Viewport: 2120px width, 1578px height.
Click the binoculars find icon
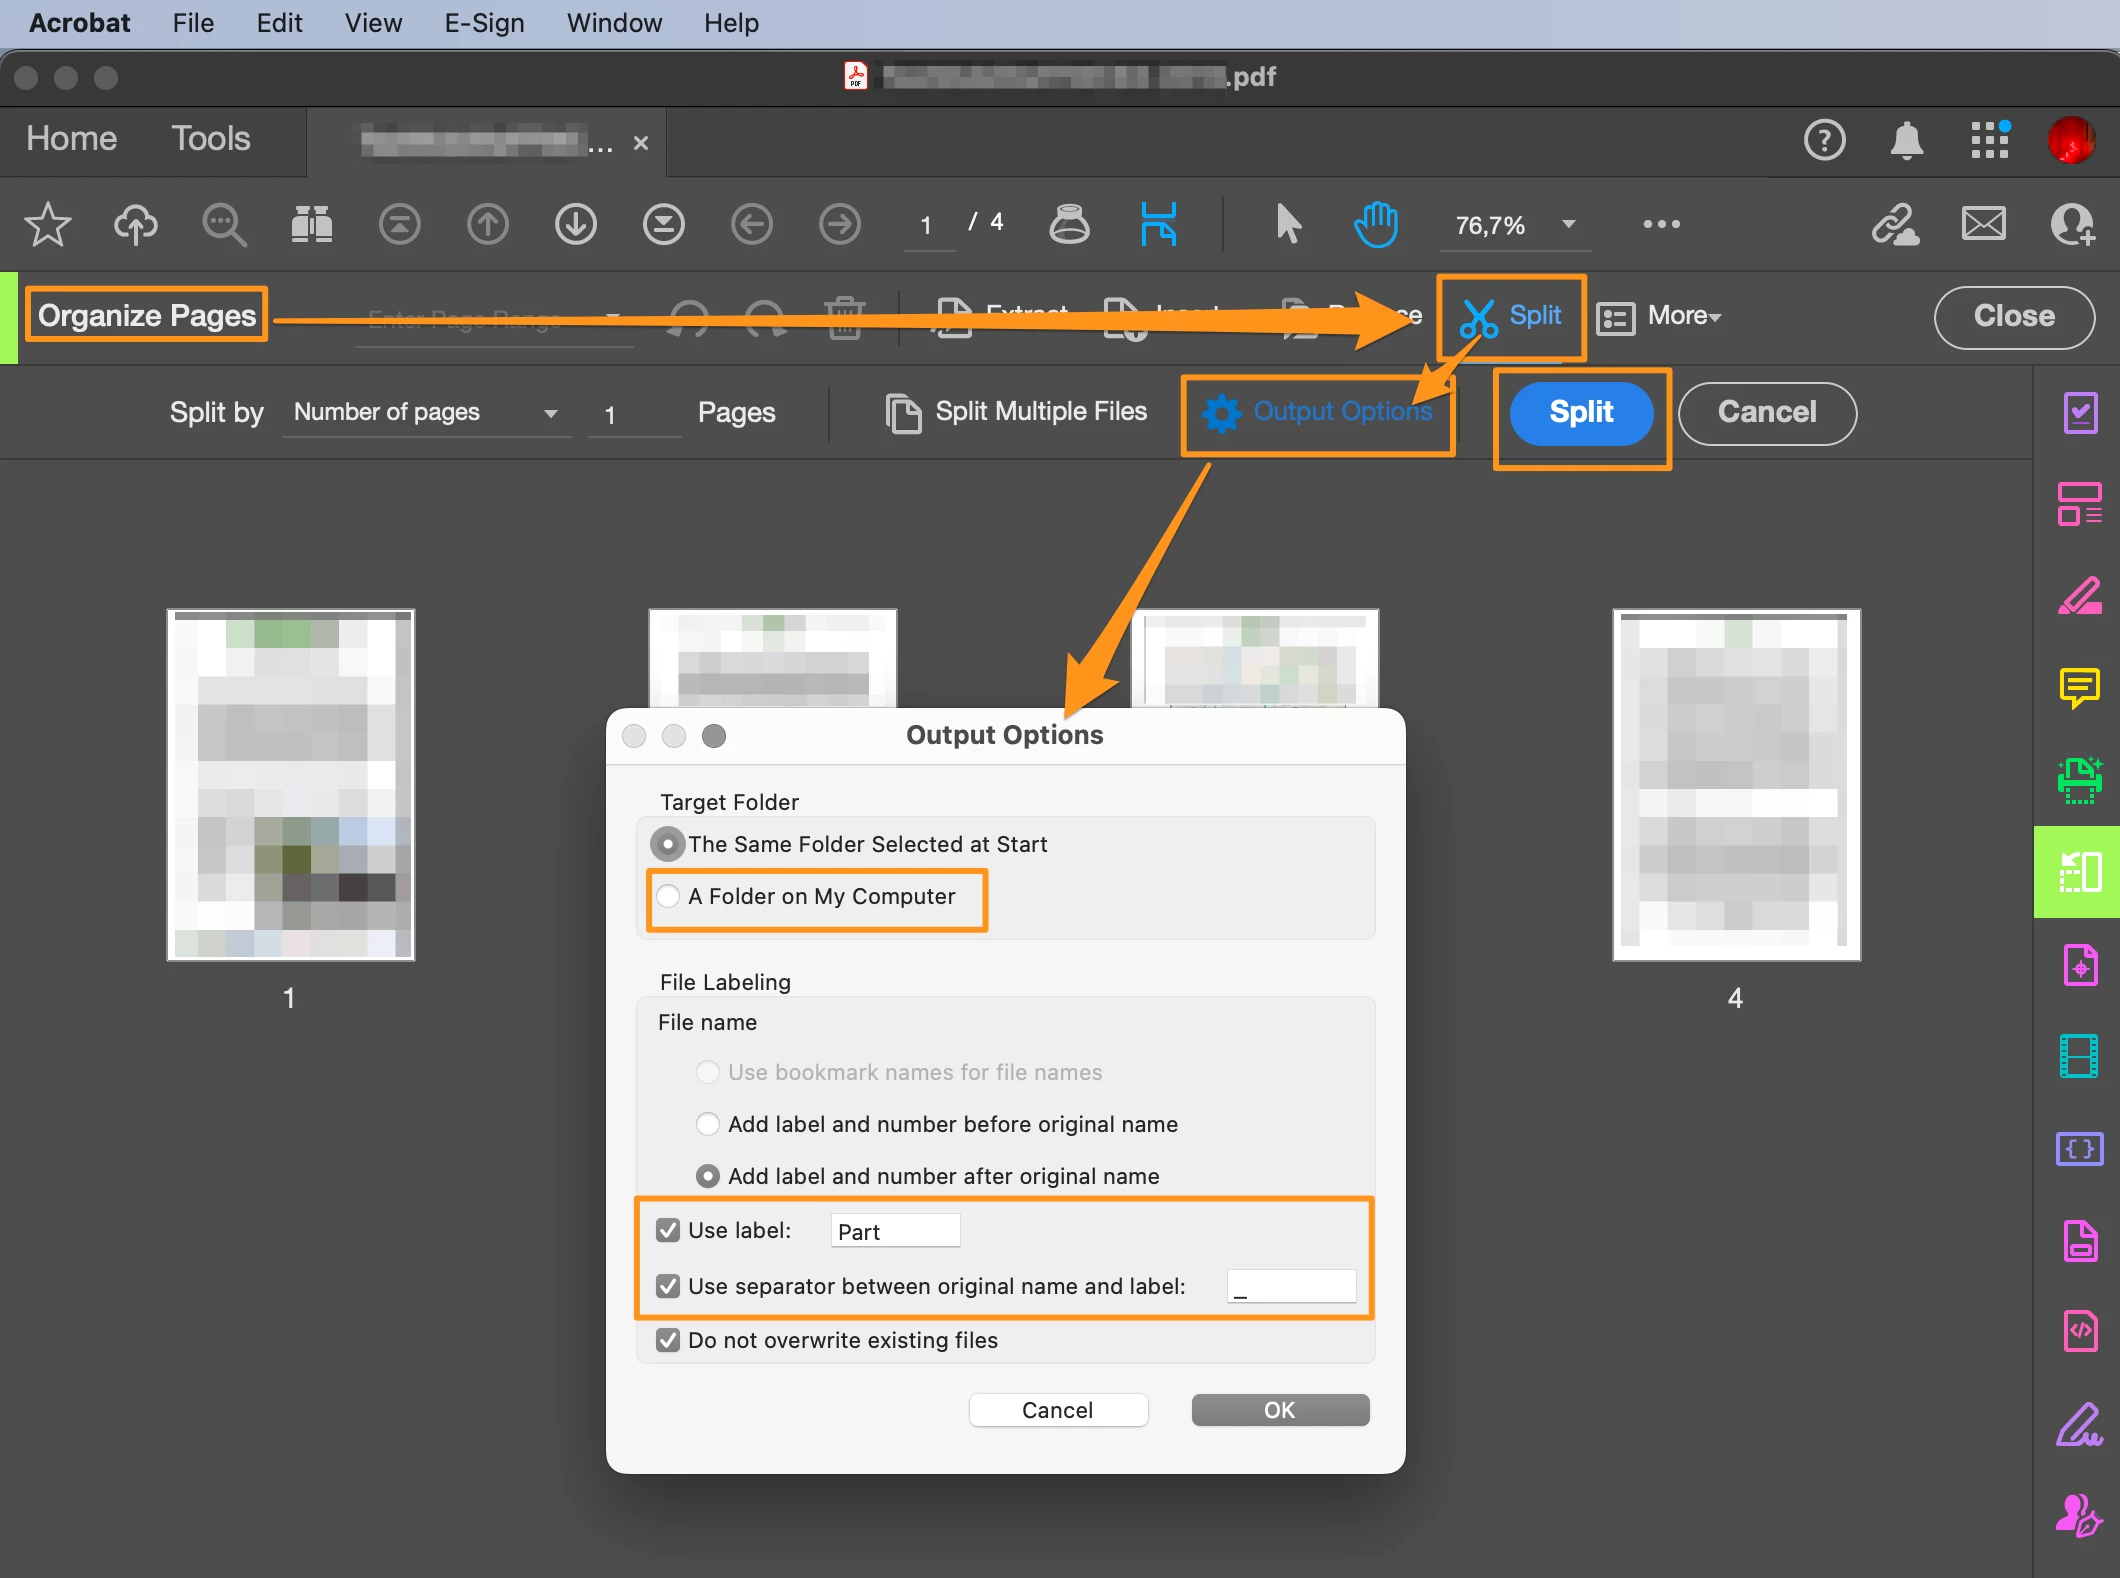pos(311,224)
